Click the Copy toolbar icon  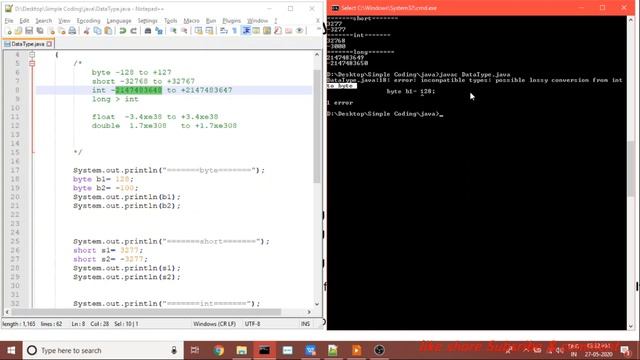(x=97, y=31)
